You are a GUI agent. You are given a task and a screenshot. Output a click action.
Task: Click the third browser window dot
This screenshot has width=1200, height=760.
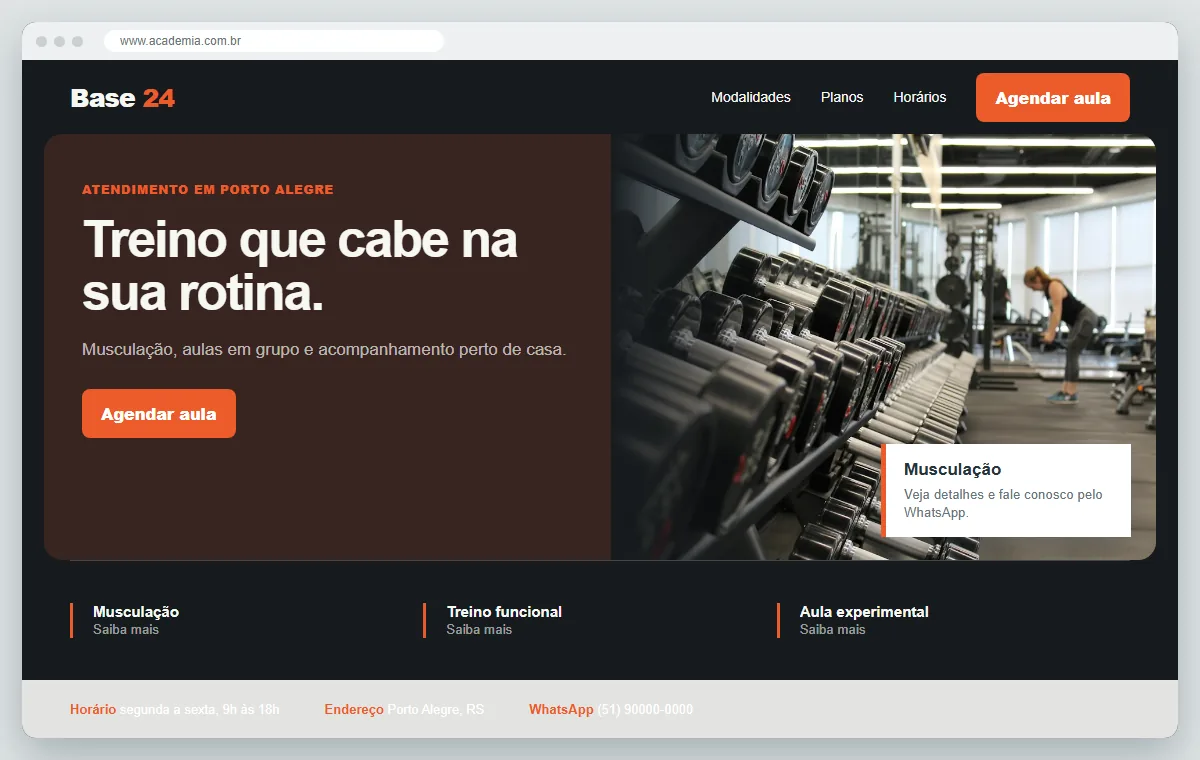click(77, 41)
